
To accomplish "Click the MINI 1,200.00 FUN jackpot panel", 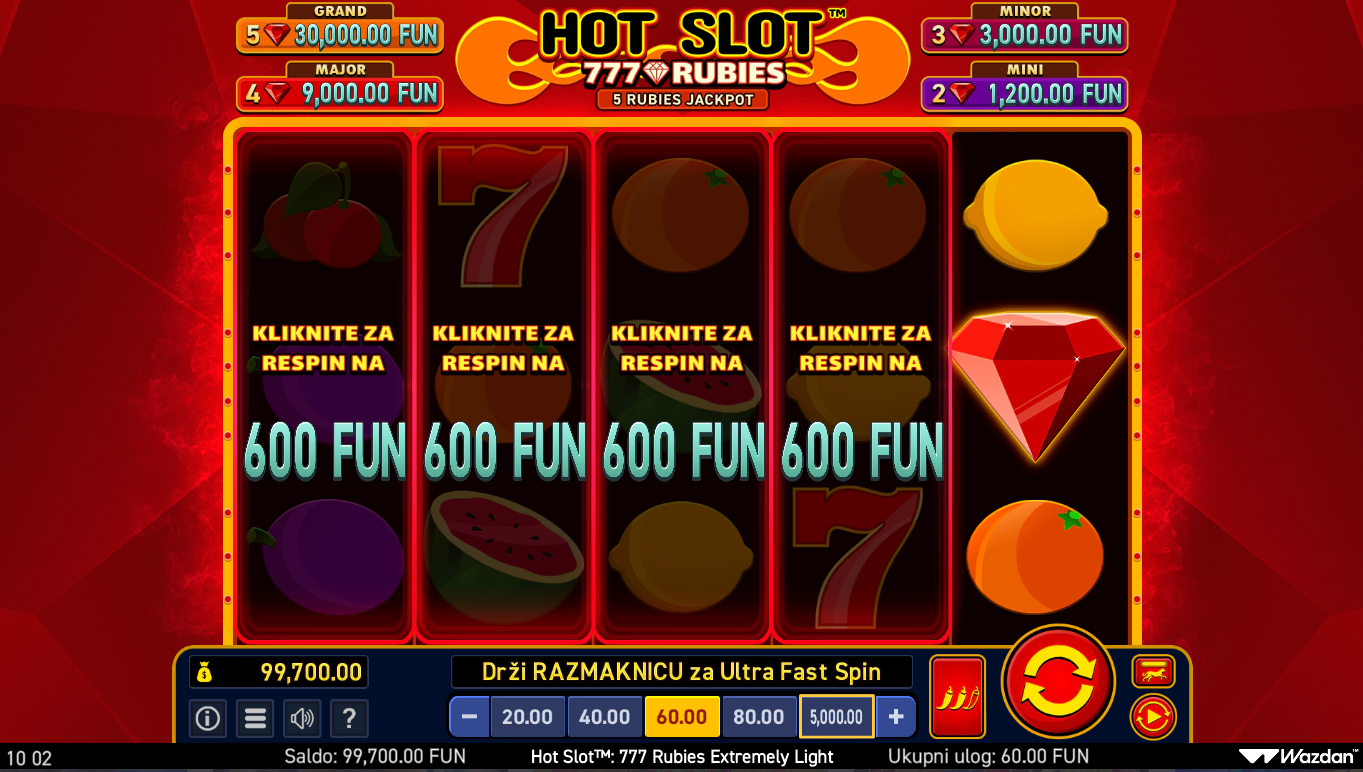I will pos(1024,88).
